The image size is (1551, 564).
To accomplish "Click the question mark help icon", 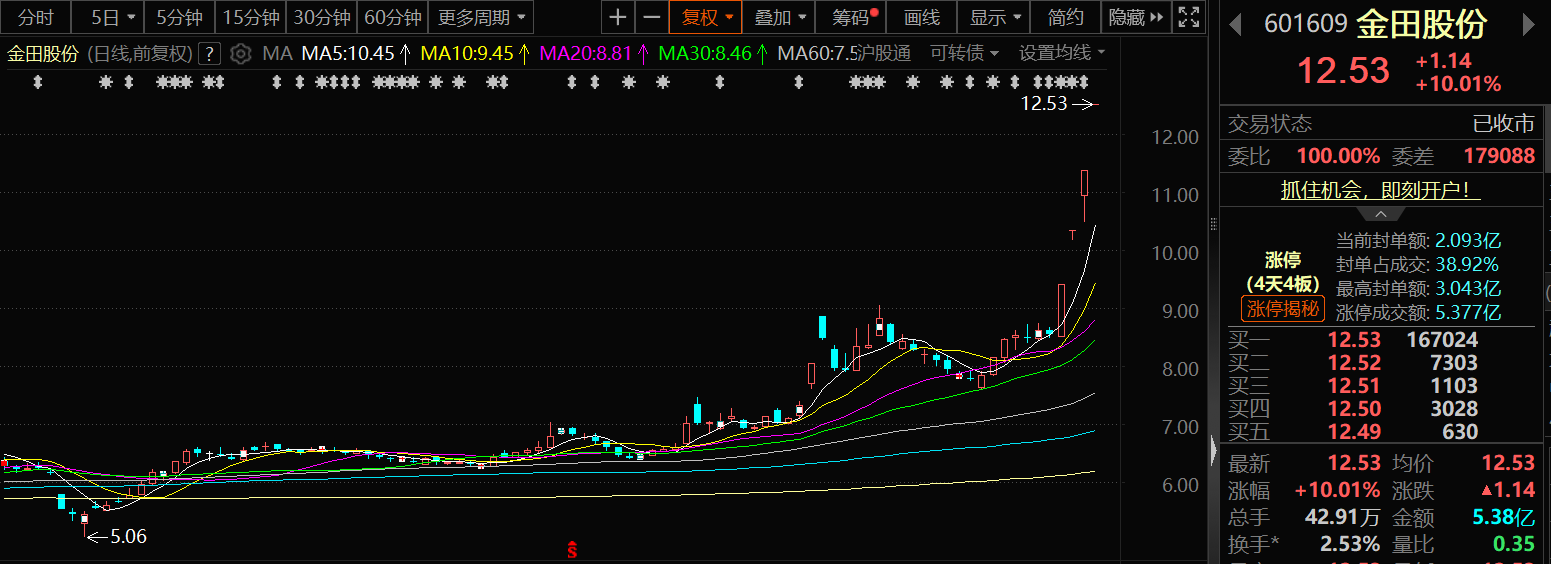I will [209, 54].
